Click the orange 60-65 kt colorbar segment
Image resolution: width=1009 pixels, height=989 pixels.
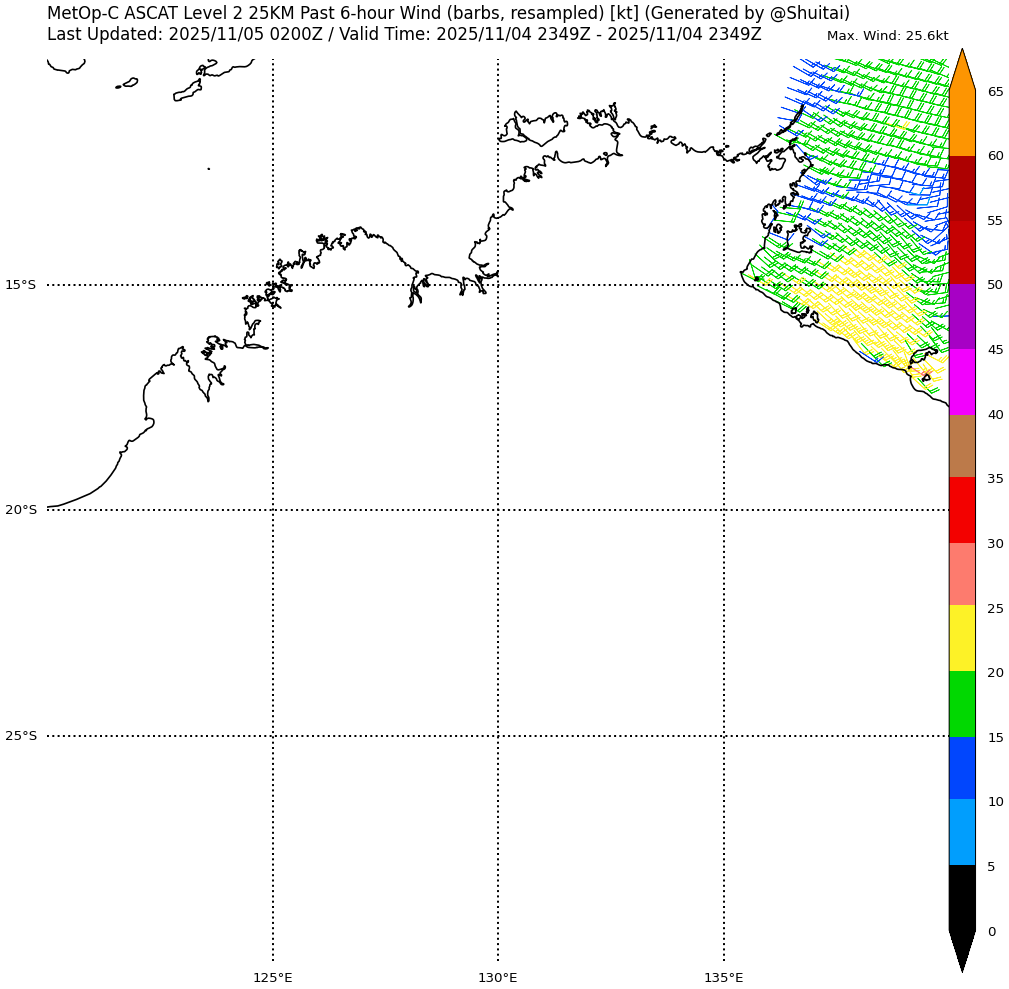pos(962,123)
